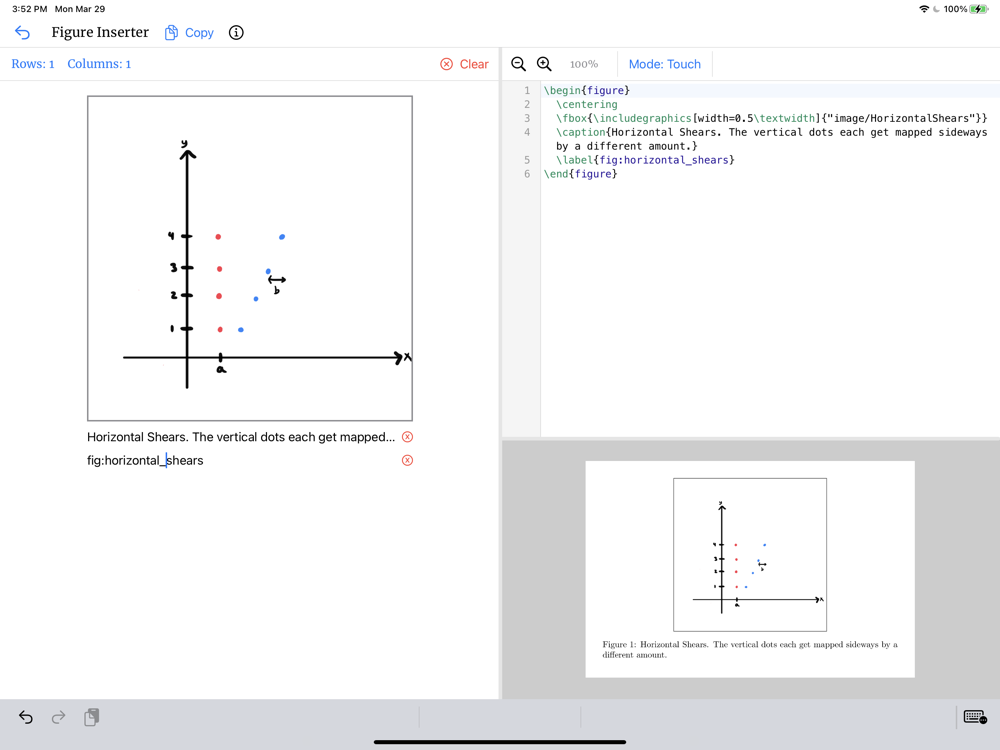Tap the keyboard bar paste clipboard icon

coord(91,717)
